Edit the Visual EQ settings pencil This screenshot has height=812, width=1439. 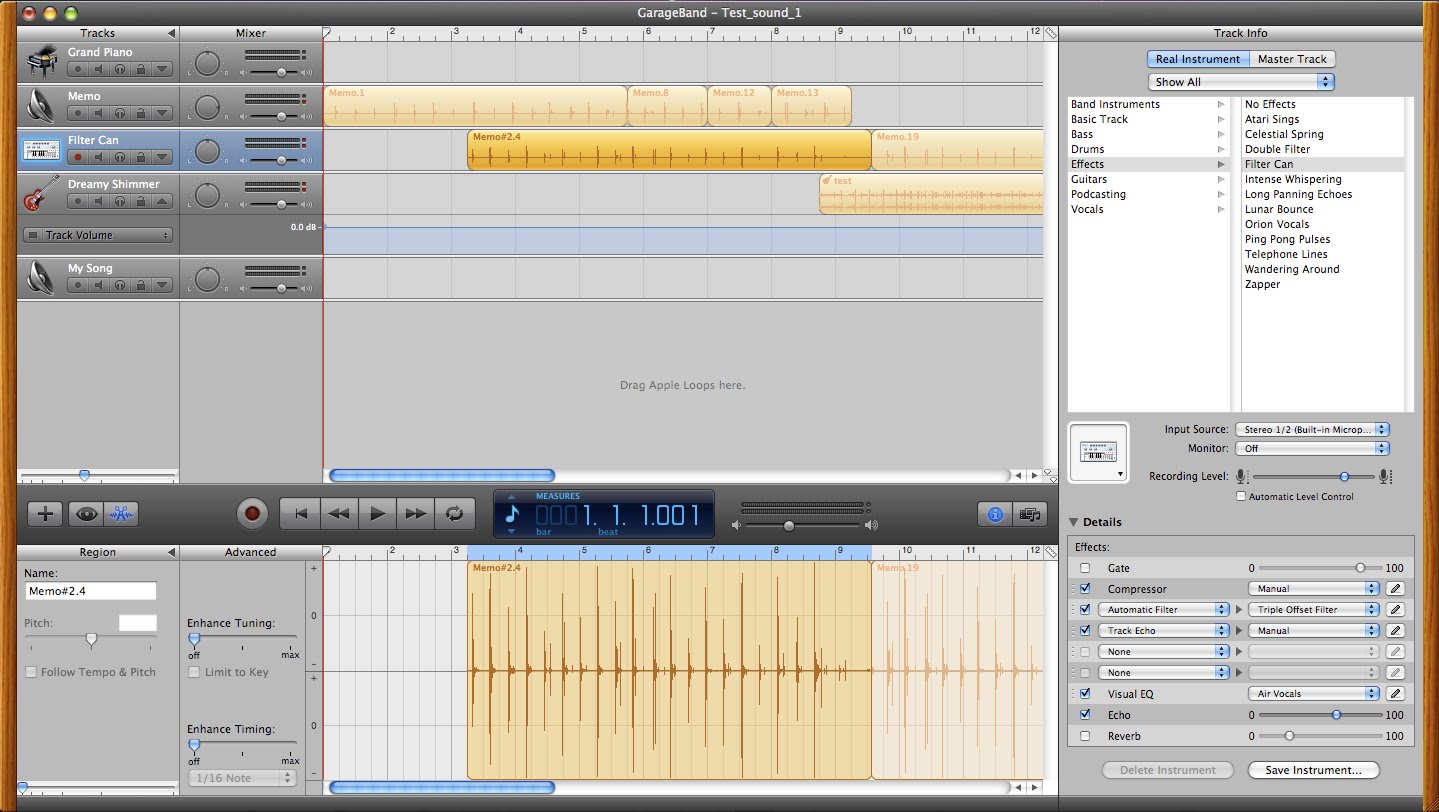(1395, 694)
